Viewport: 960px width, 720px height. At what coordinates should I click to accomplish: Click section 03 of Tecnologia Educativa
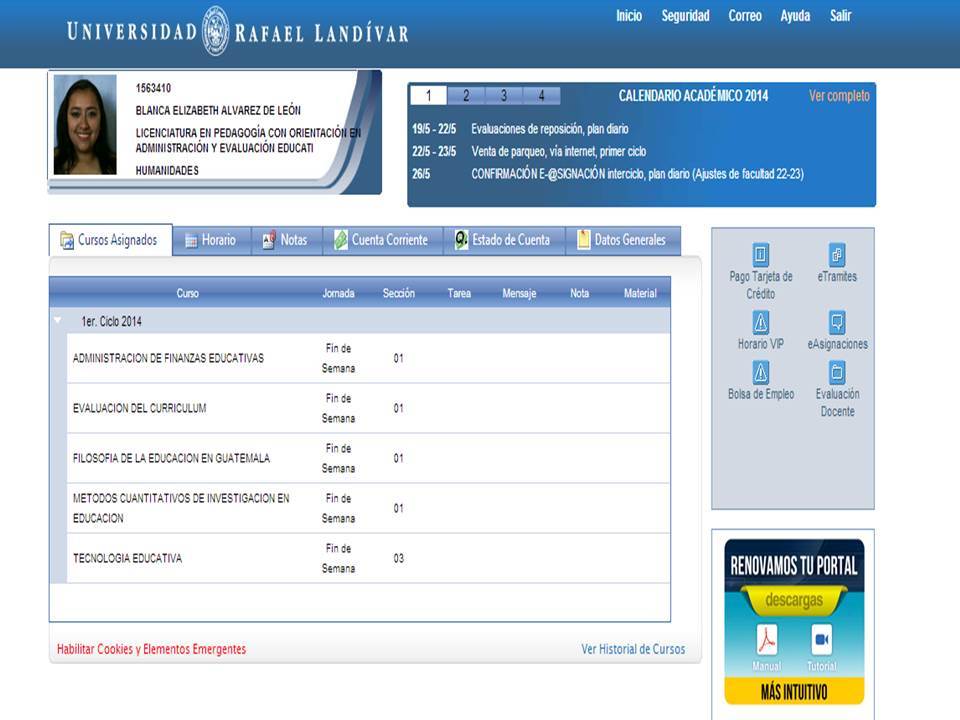399,558
